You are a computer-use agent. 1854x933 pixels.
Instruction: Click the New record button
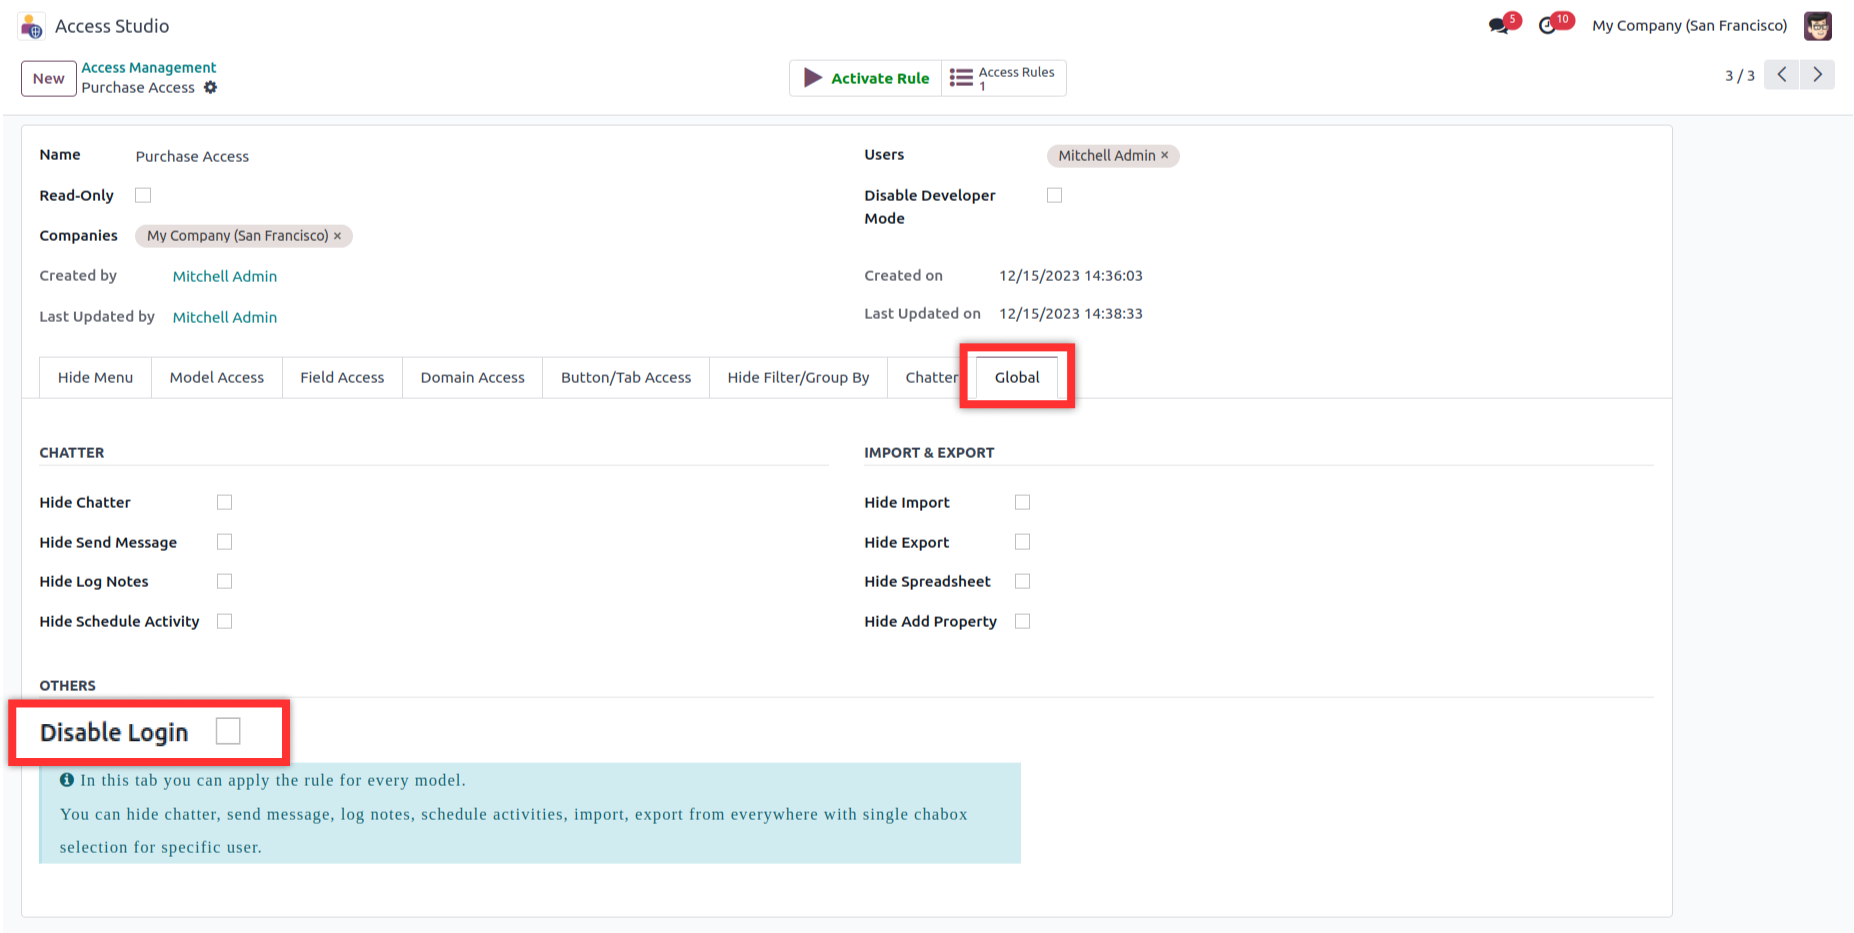48,78
